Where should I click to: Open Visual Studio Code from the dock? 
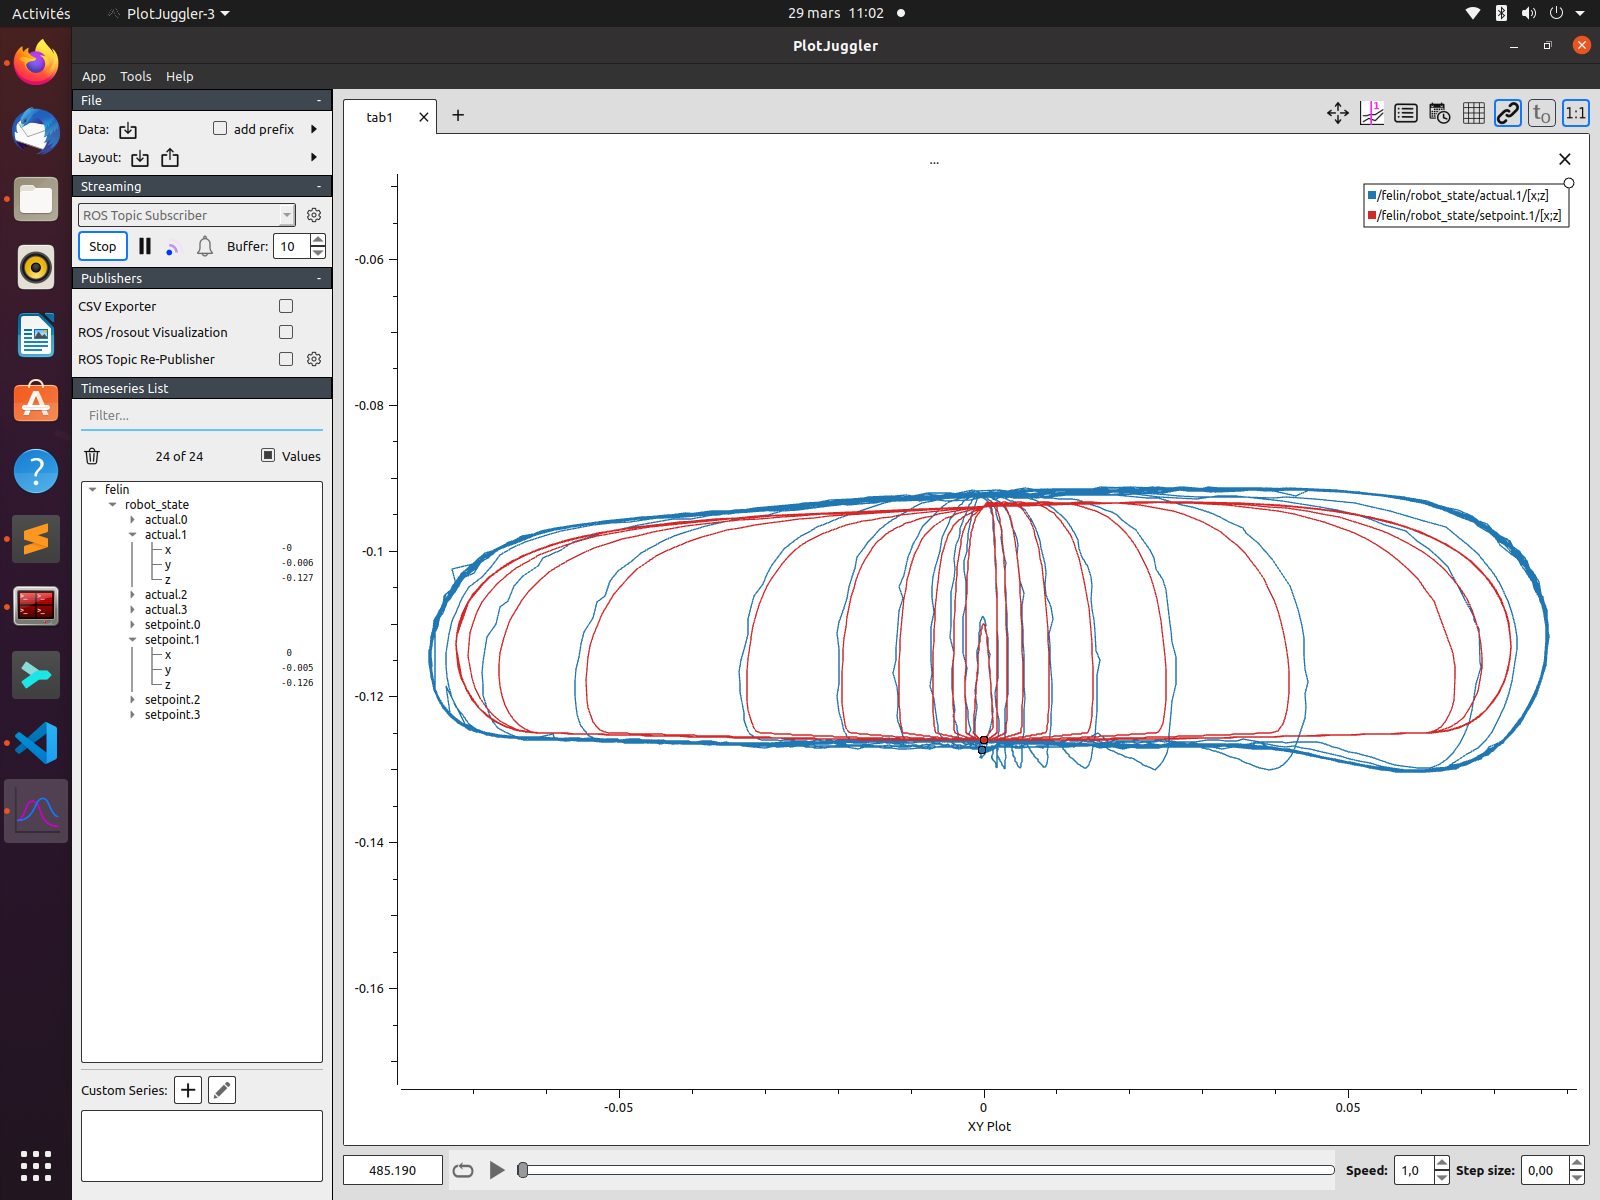click(36, 743)
